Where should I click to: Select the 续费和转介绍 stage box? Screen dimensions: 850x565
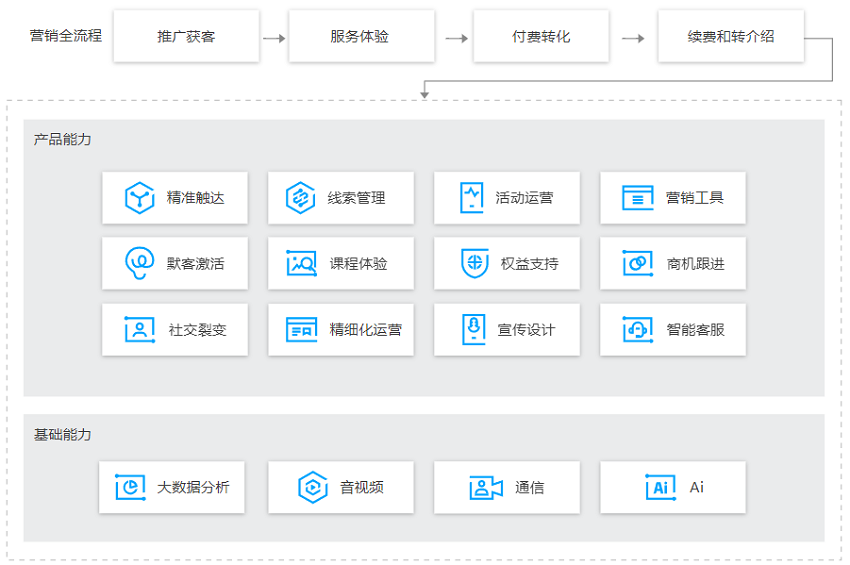[731, 36]
